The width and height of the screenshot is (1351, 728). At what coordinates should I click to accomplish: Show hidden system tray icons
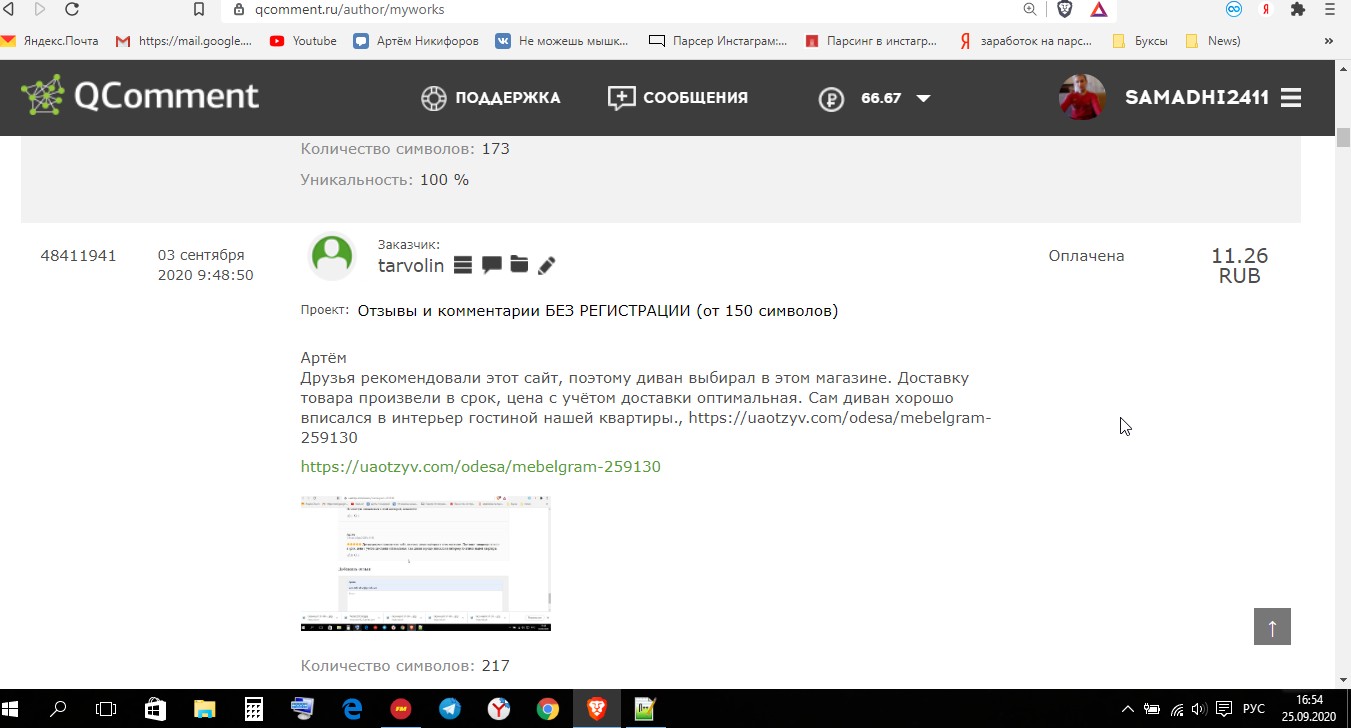point(1128,710)
